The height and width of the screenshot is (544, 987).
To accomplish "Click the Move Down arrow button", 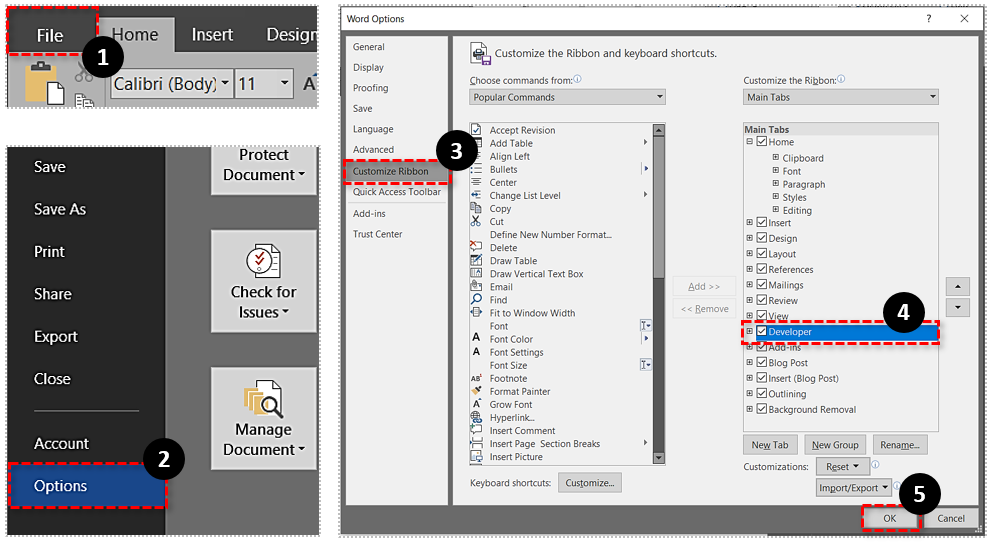I will point(957,307).
